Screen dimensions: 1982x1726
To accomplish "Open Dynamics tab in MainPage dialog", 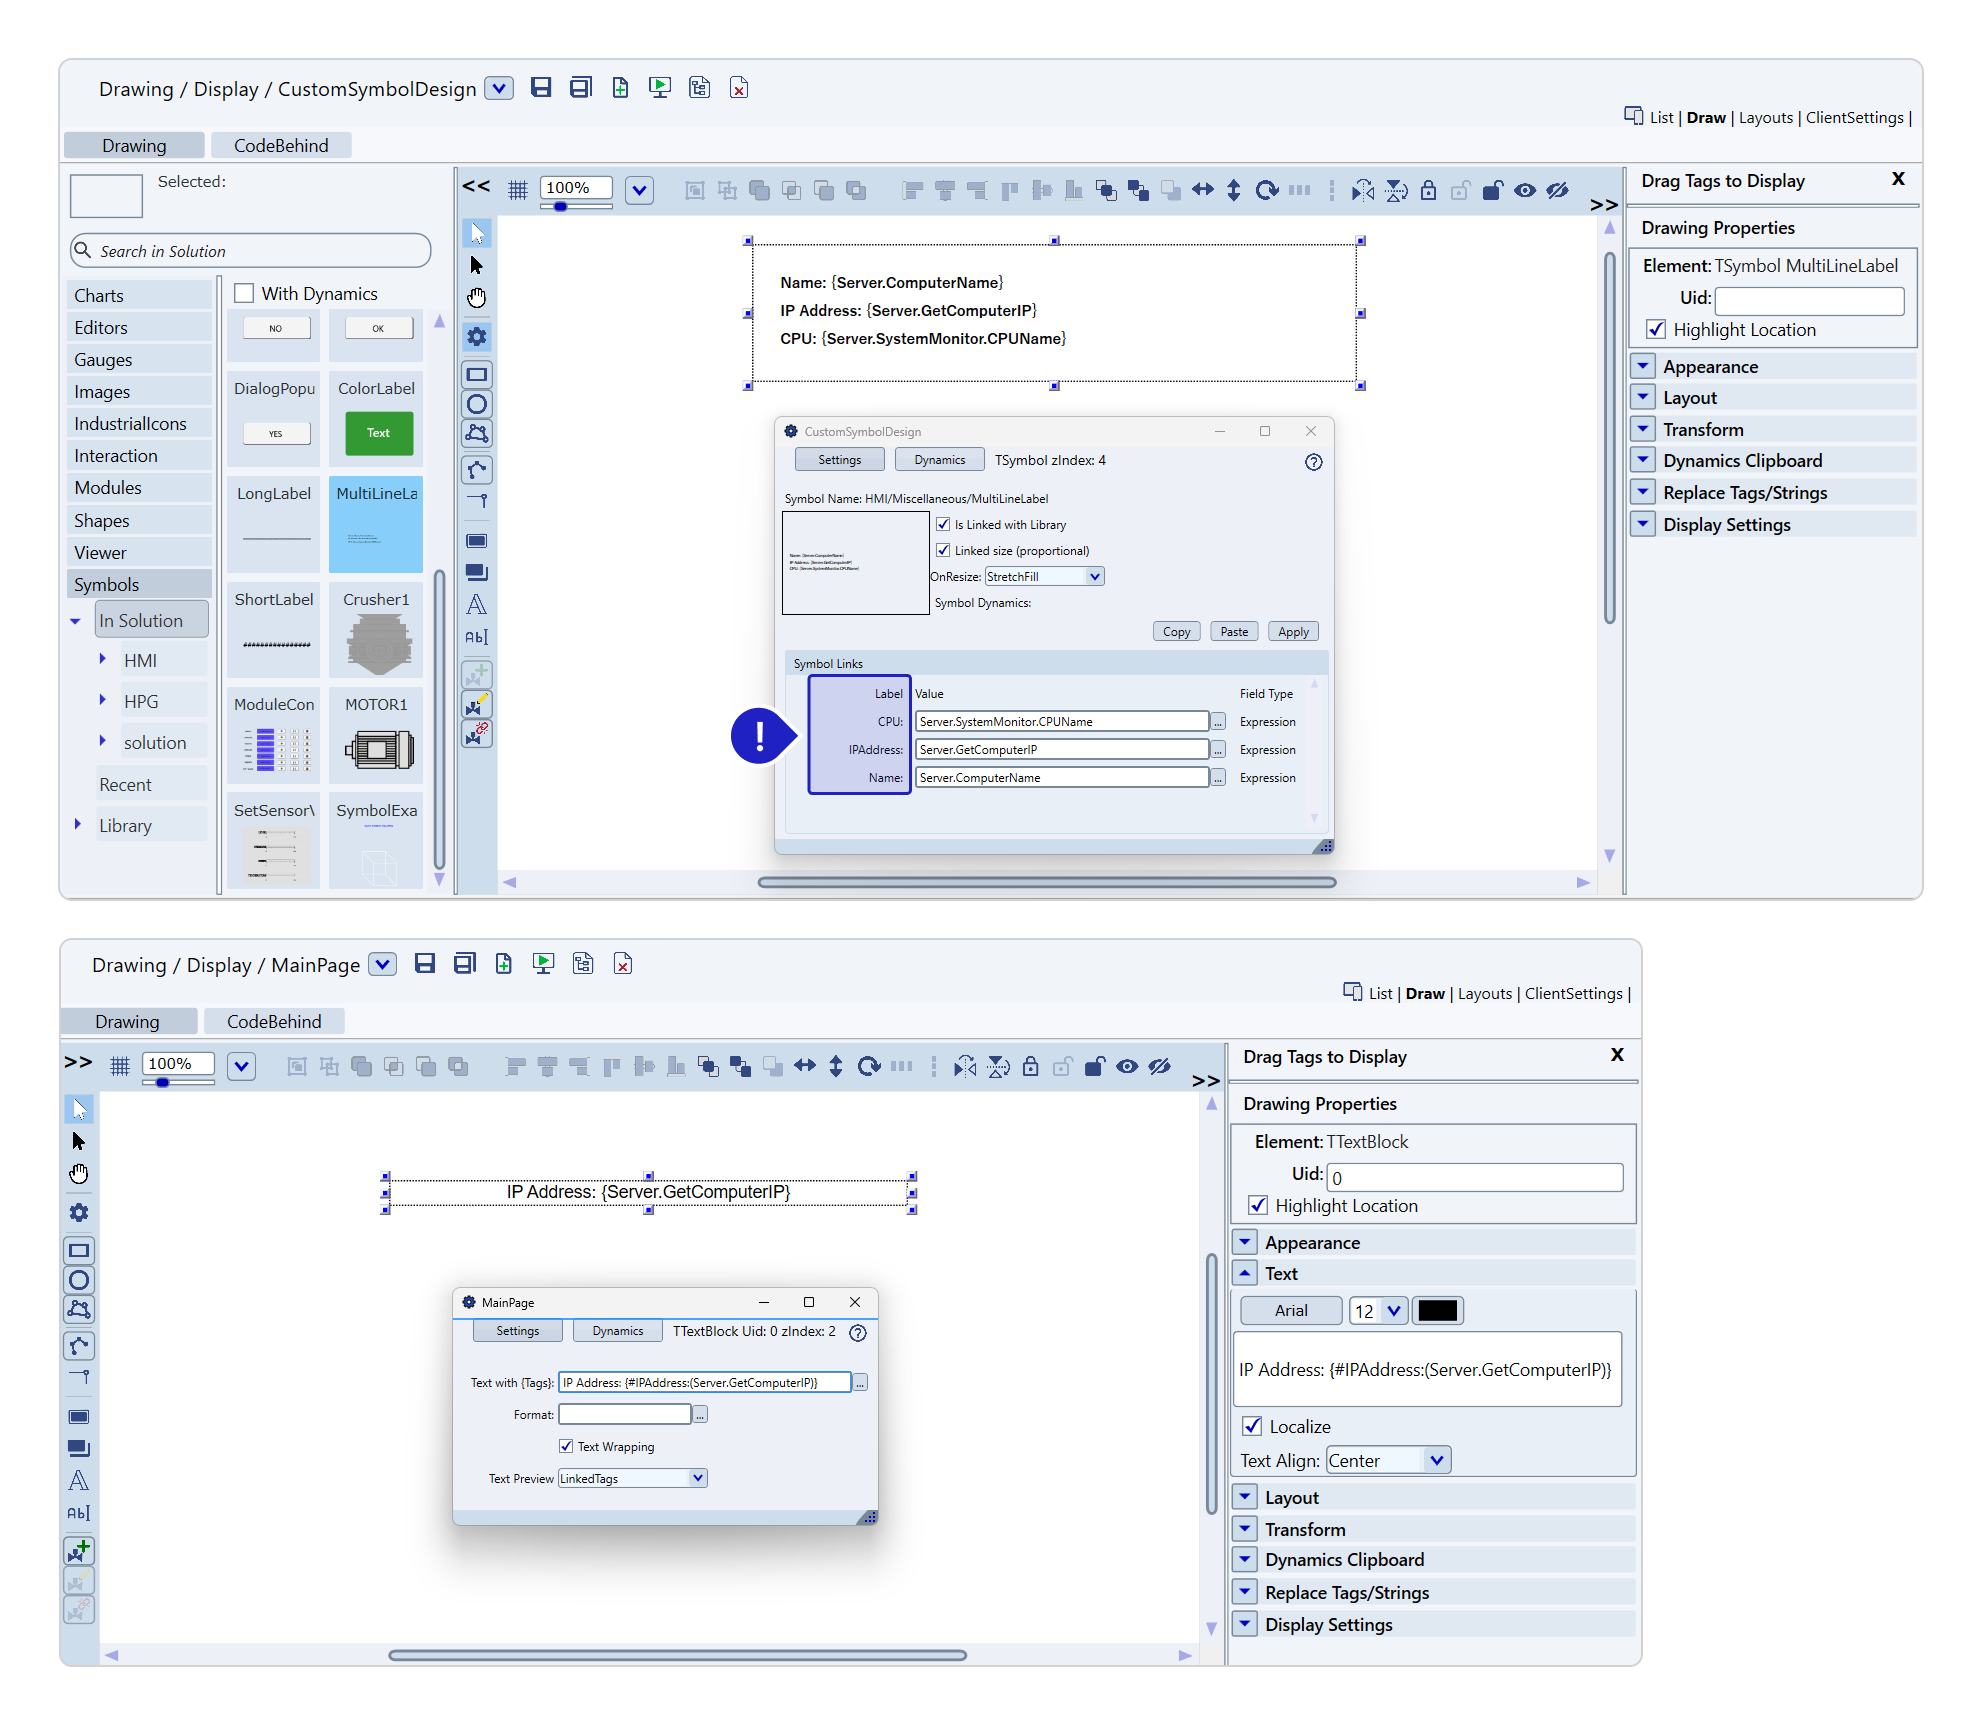I will click(x=617, y=1331).
